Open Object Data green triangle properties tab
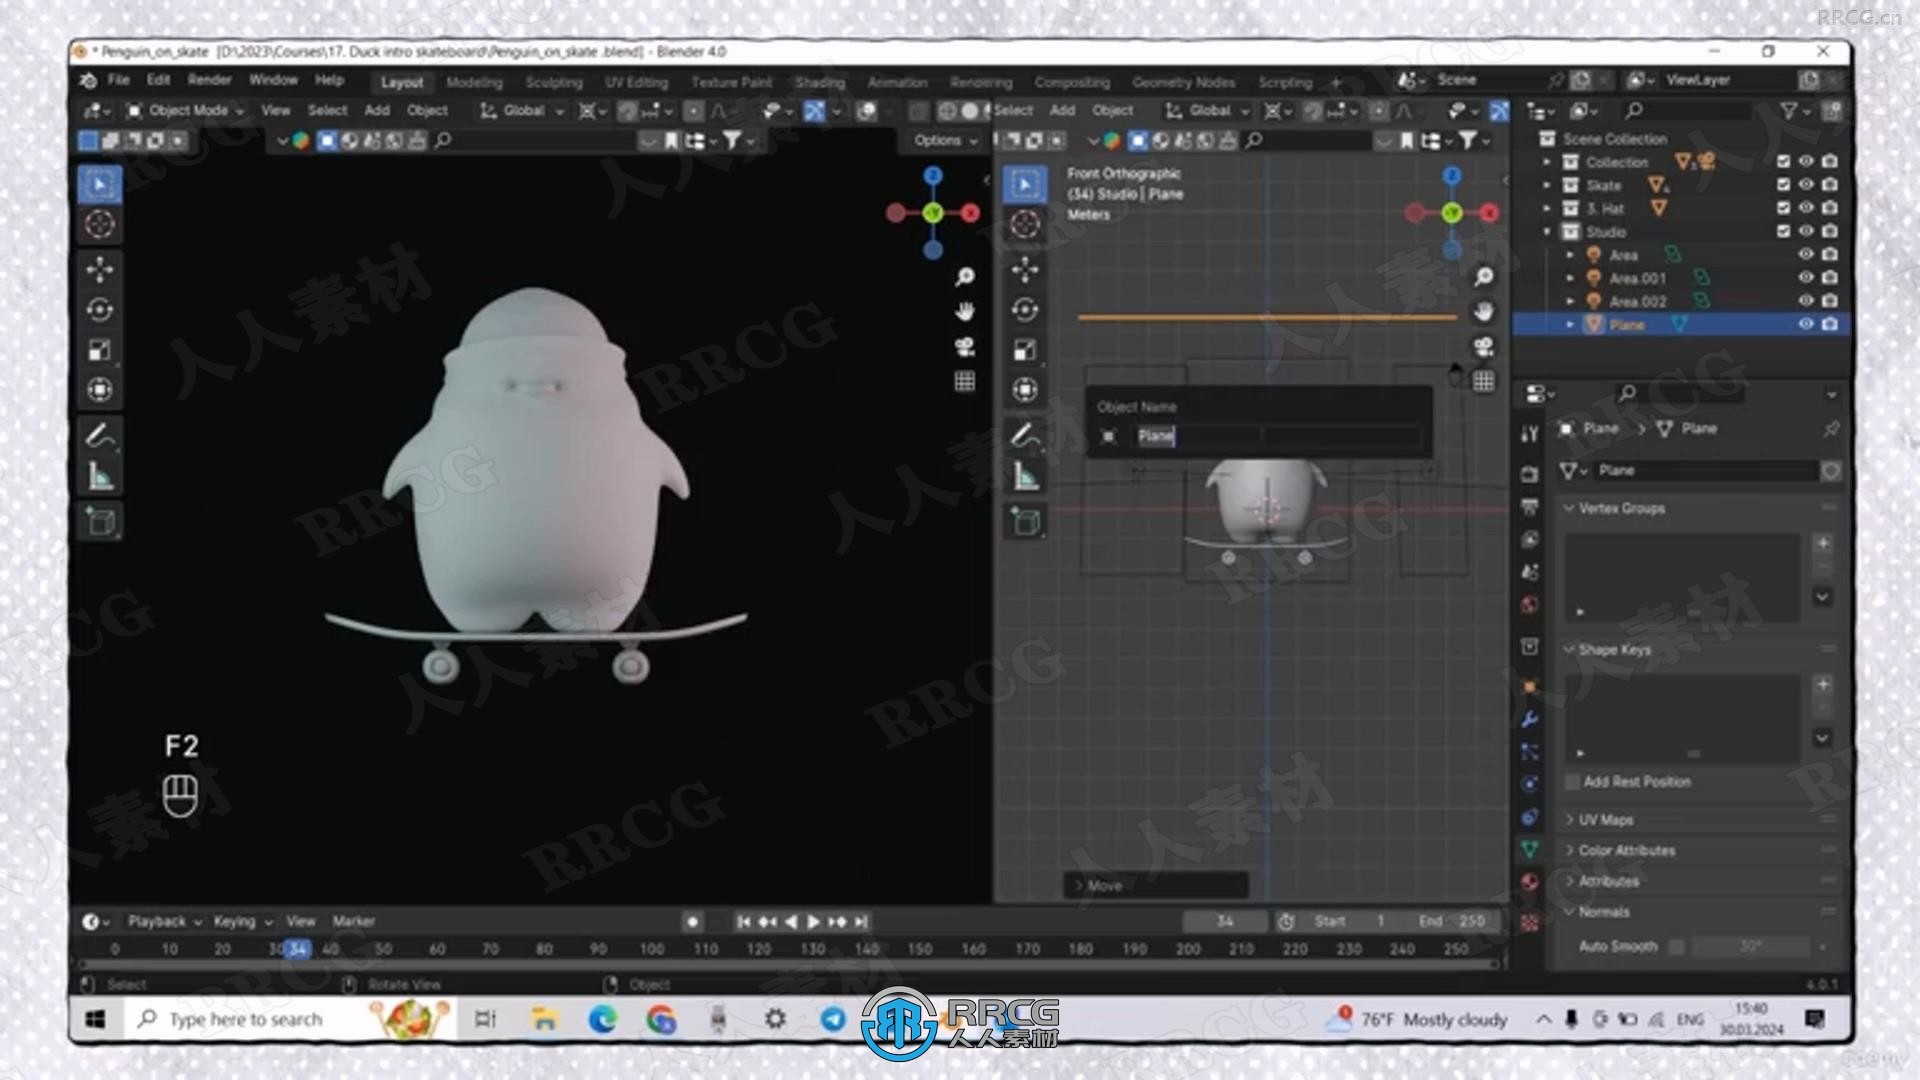Viewport: 1920px width, 1080px height. click(x=1529, y=849)
